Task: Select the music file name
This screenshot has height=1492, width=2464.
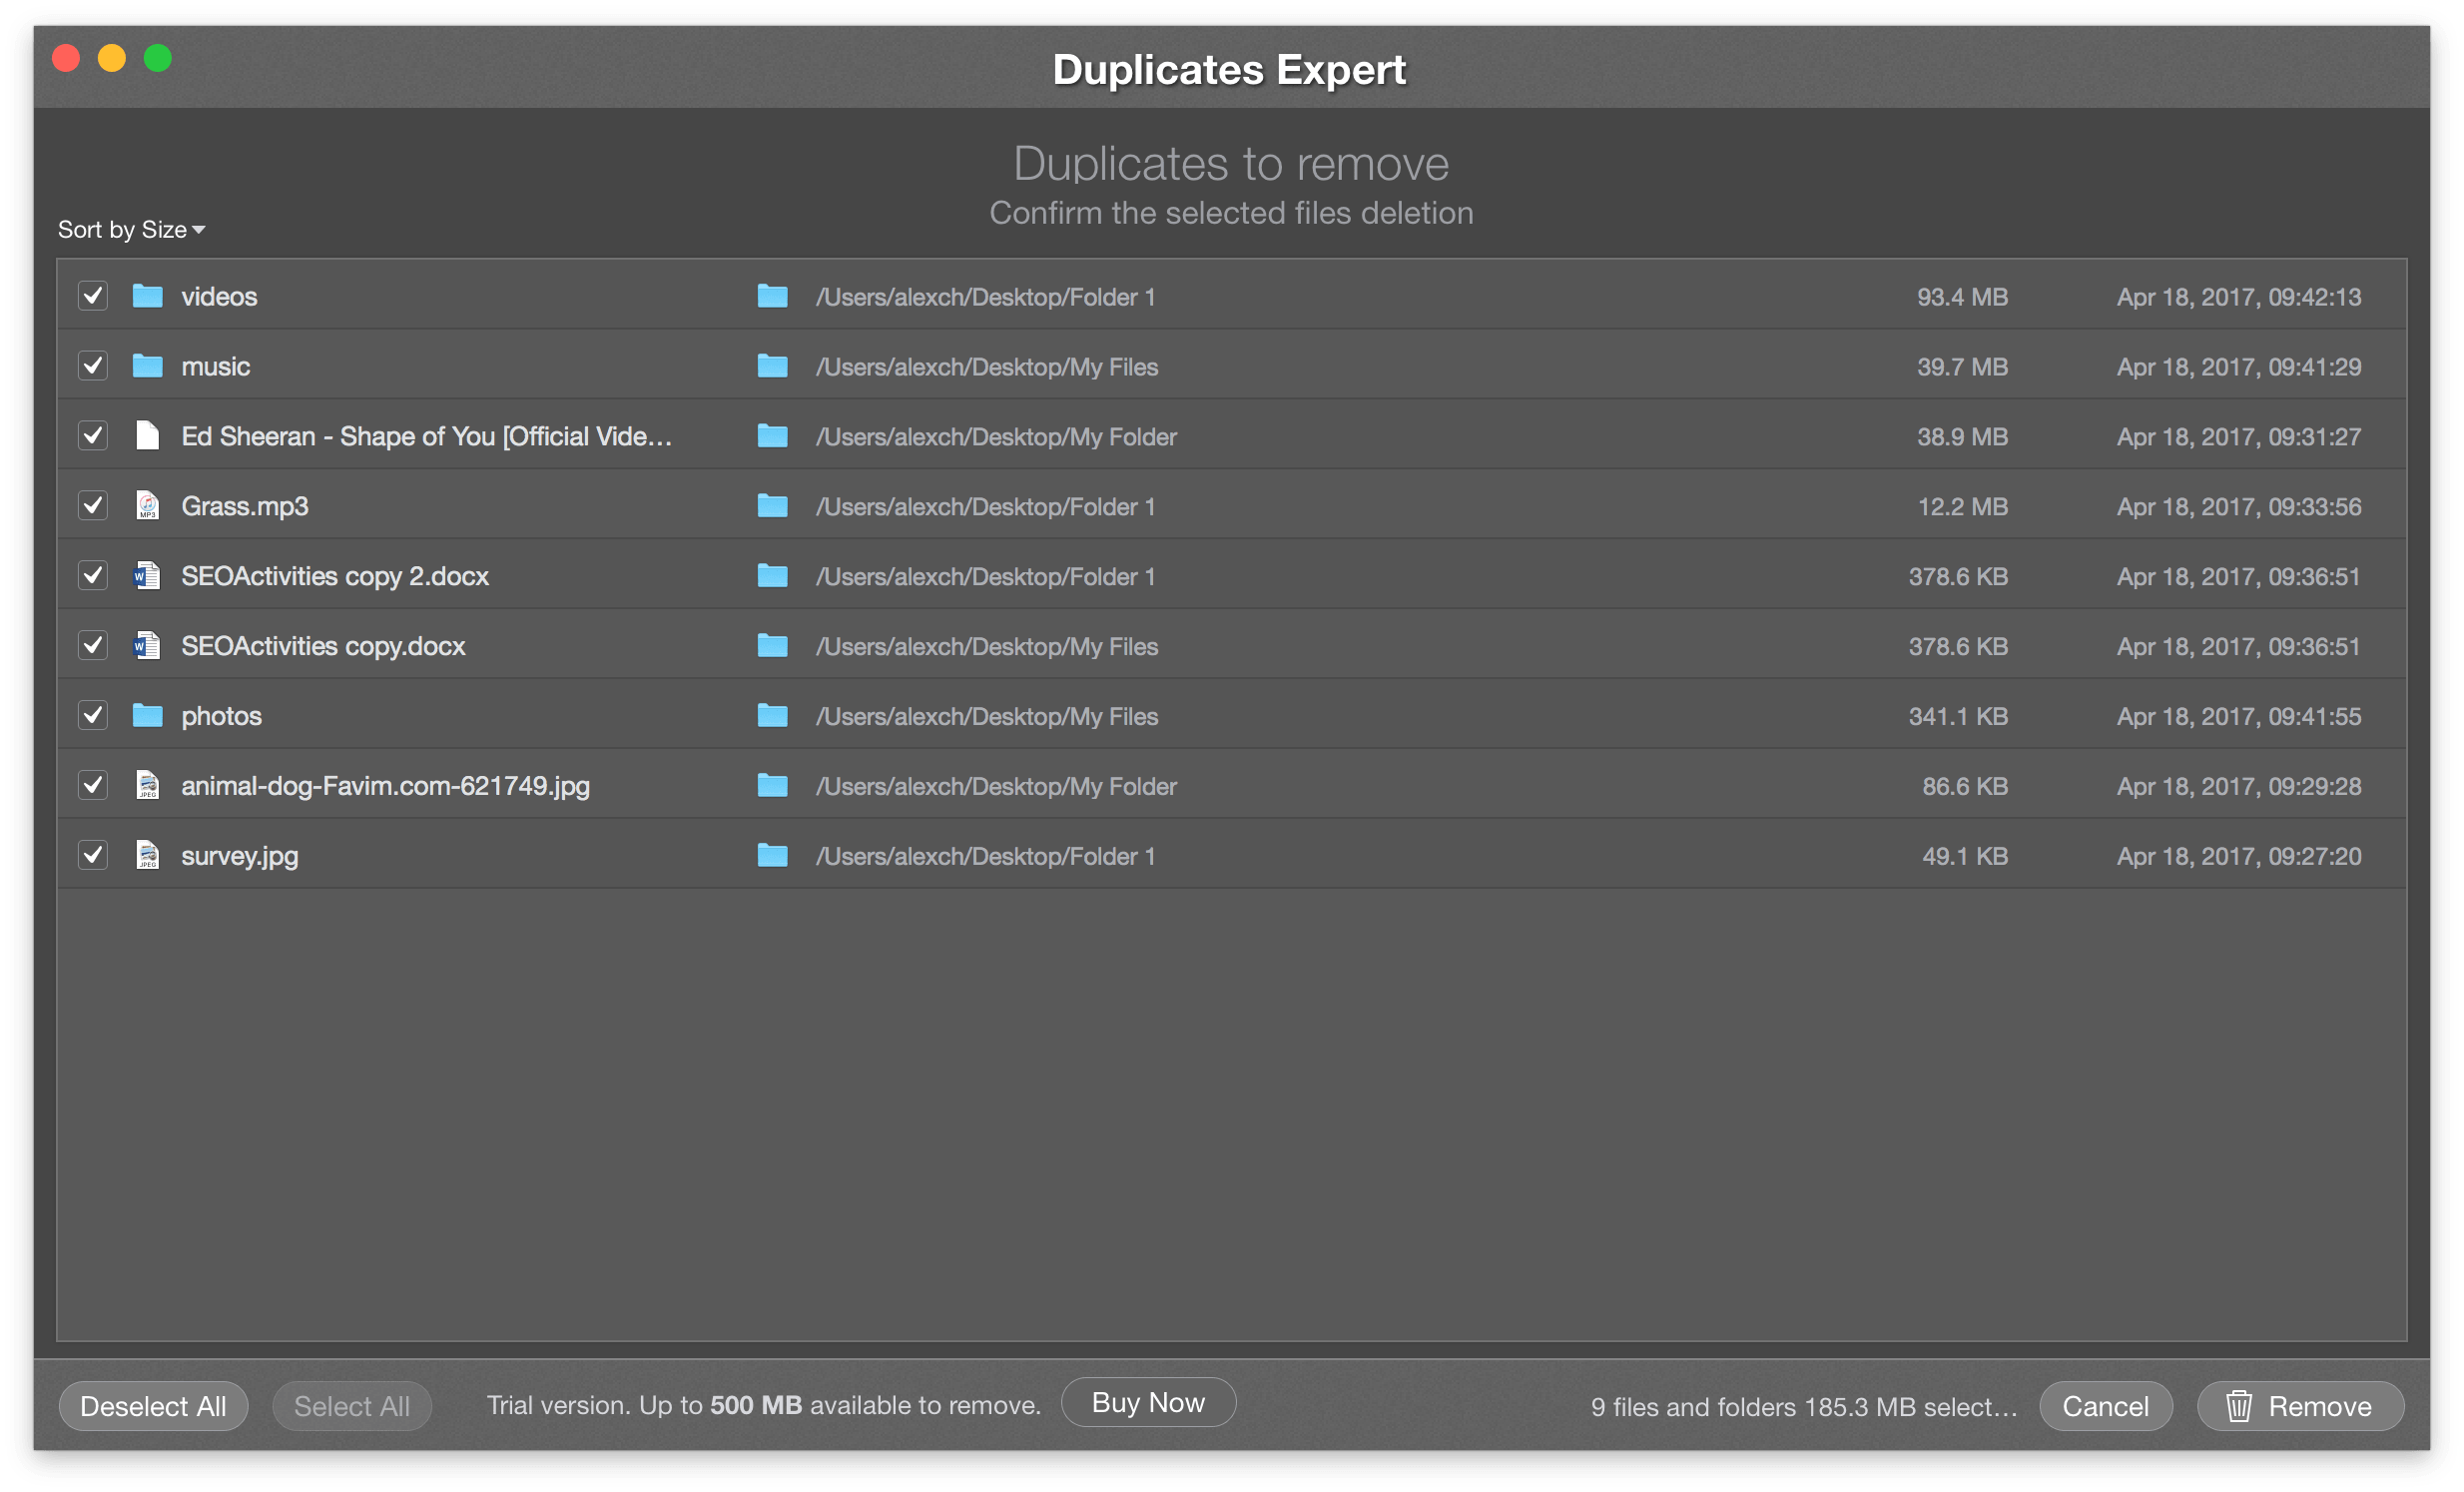Action: click(x=216, y=367)
